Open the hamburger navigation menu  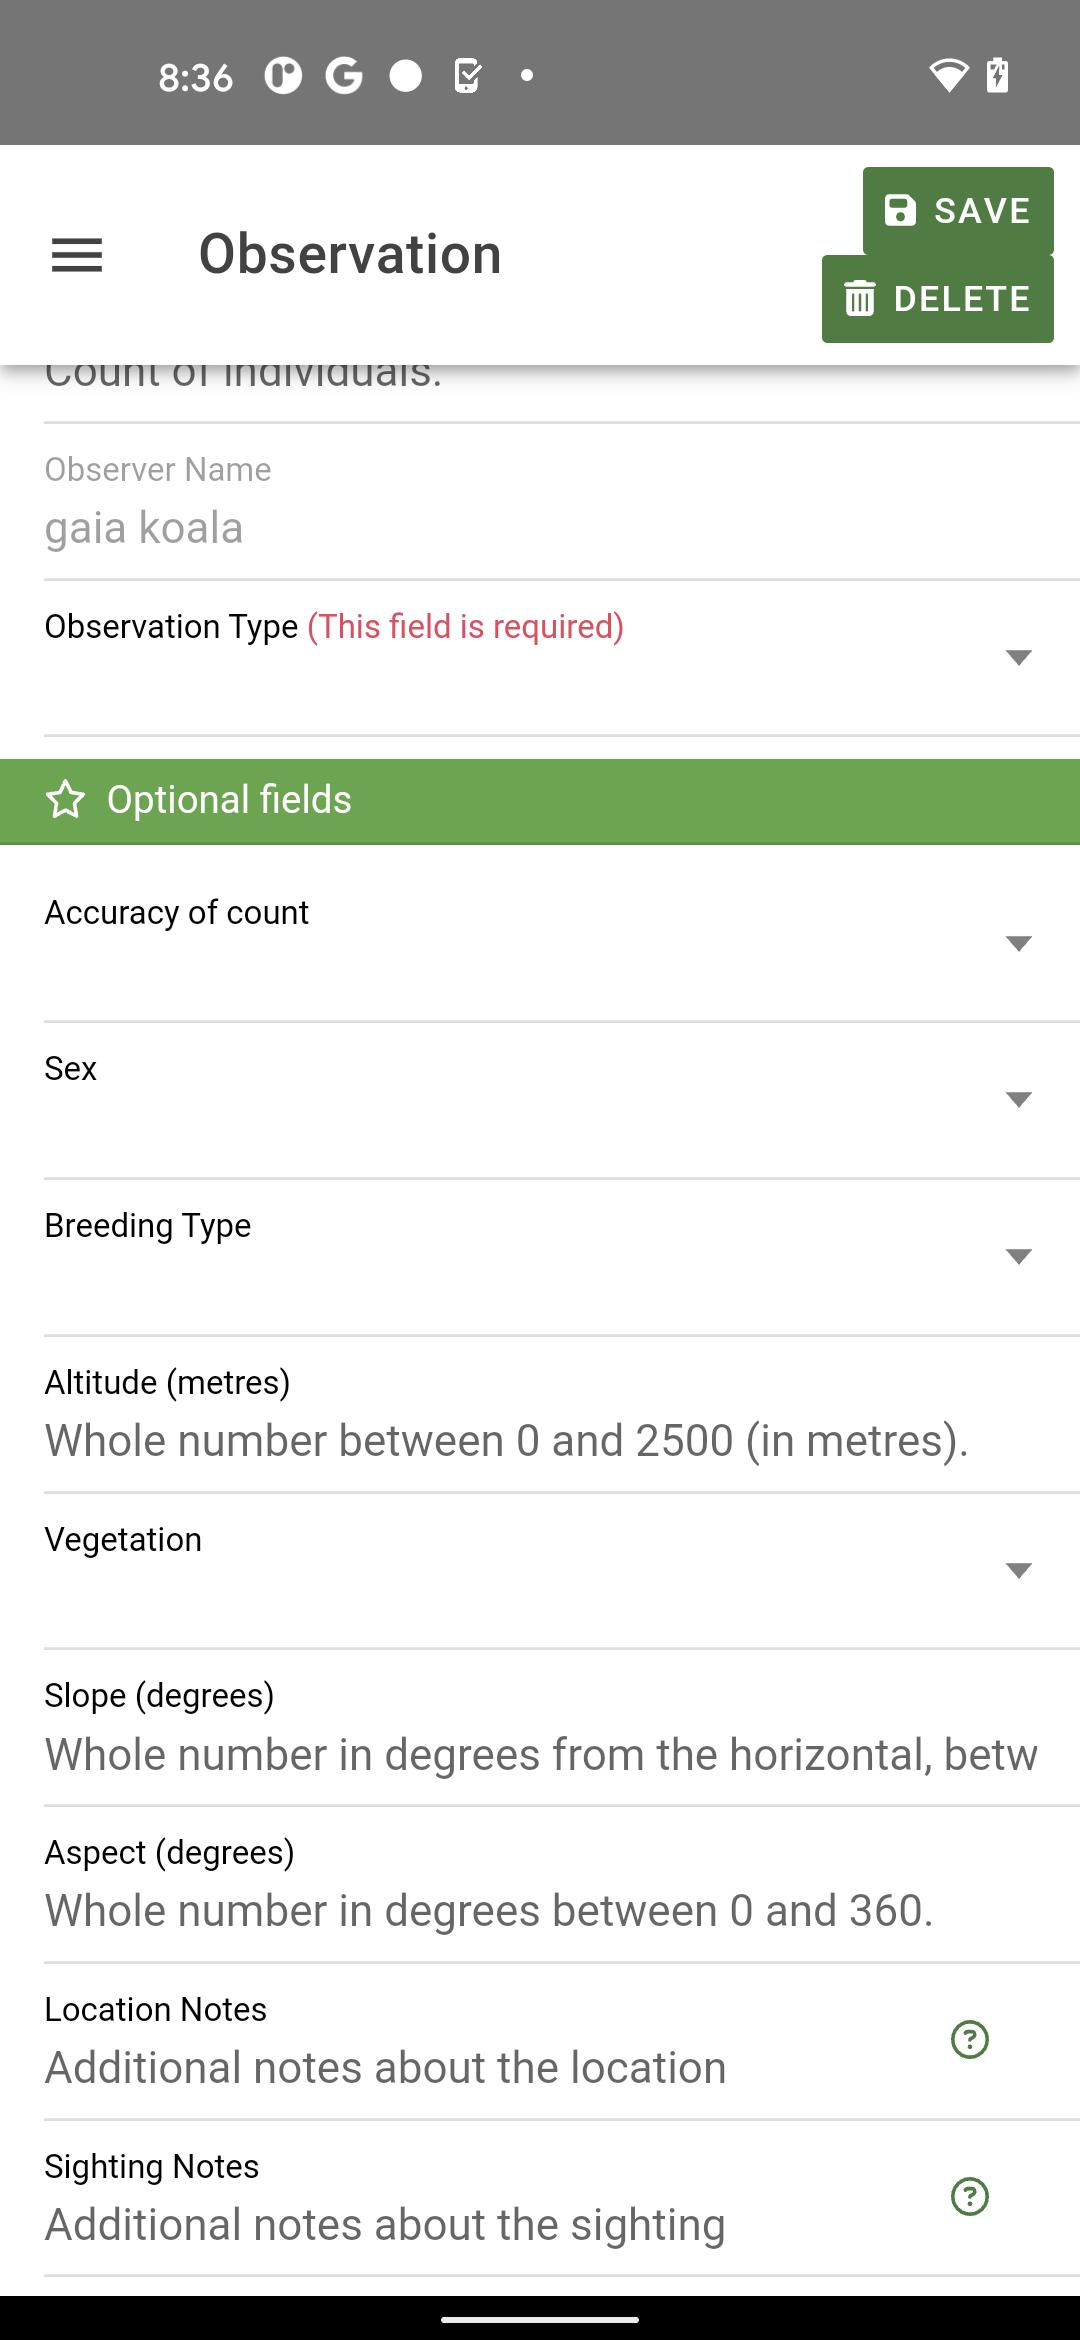(77, 255)
